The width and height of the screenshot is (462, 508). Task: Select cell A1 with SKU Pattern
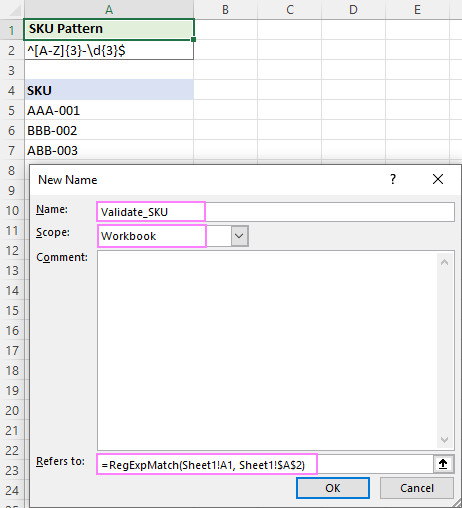(x=109, y=29)
